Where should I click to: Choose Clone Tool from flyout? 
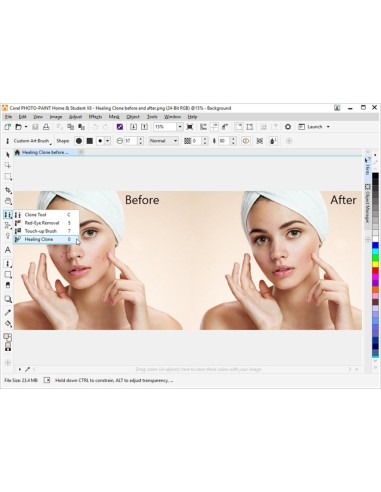point(47,215)
